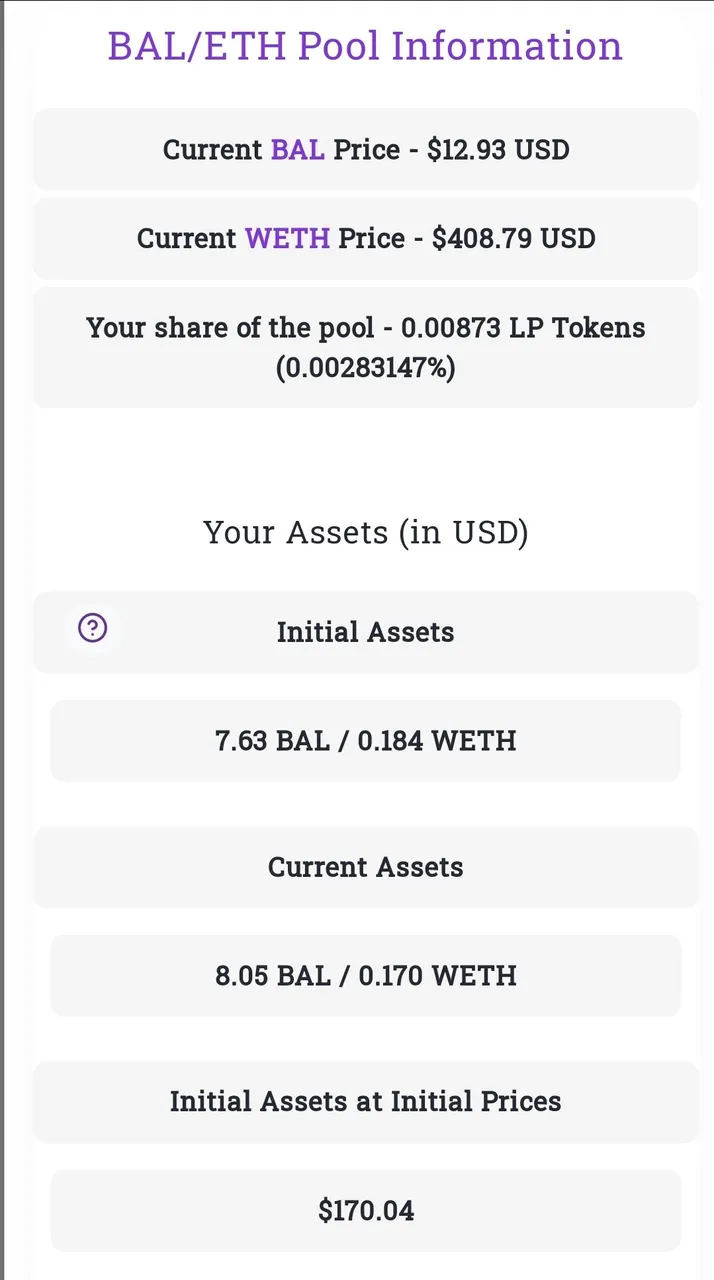Tap the $408.79 USD price value
Screen dimensions: 714x1280
click(513, 239)
